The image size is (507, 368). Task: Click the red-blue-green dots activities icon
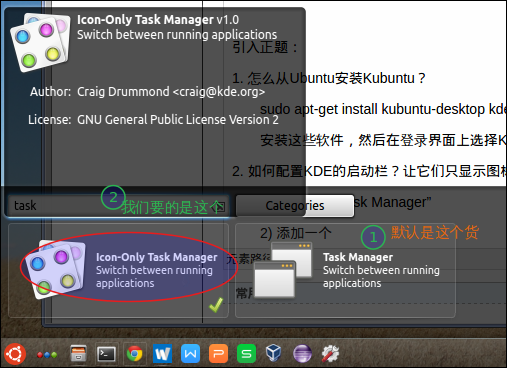pos(47,355)
